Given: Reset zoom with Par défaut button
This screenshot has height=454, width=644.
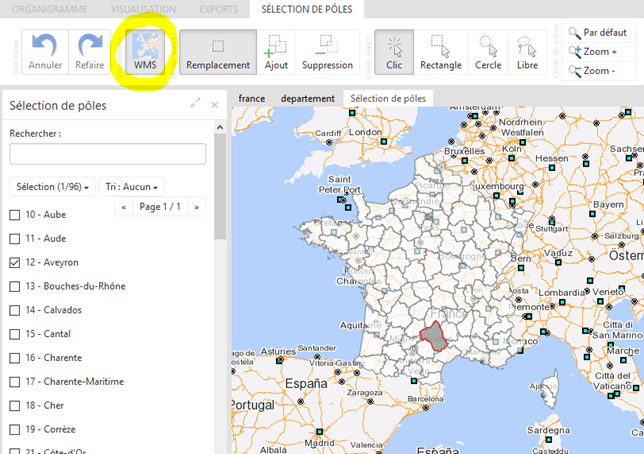Looking at the screenshot, I should coord(598,32).
